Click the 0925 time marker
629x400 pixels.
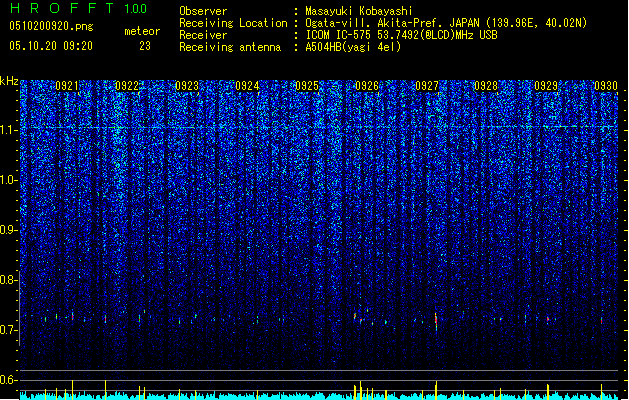point(307,86)
